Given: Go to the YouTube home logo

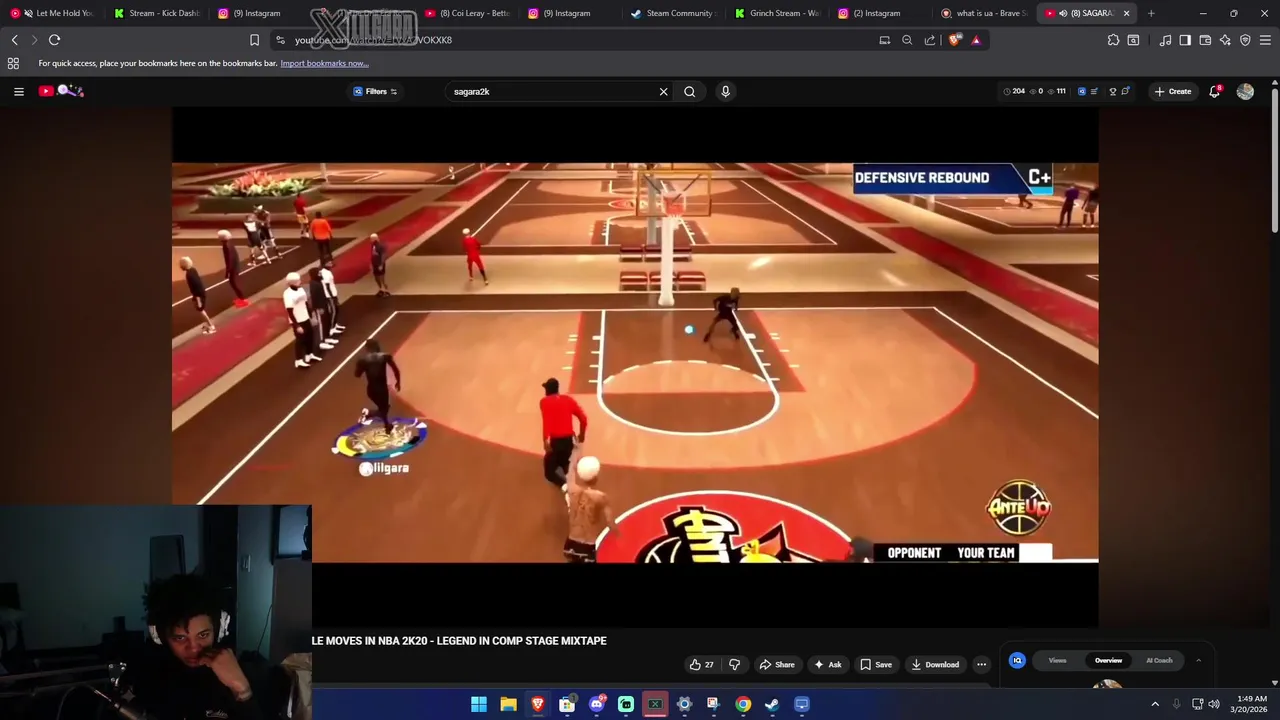Looking at the screenshot, I should pos(61,91).
